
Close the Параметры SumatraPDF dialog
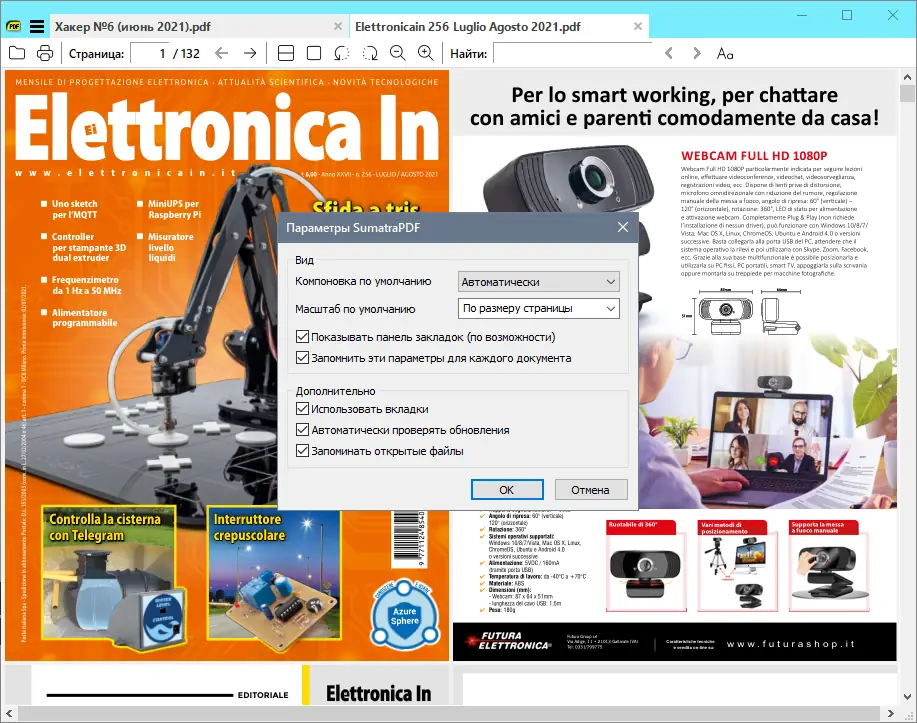pos(623,227)
